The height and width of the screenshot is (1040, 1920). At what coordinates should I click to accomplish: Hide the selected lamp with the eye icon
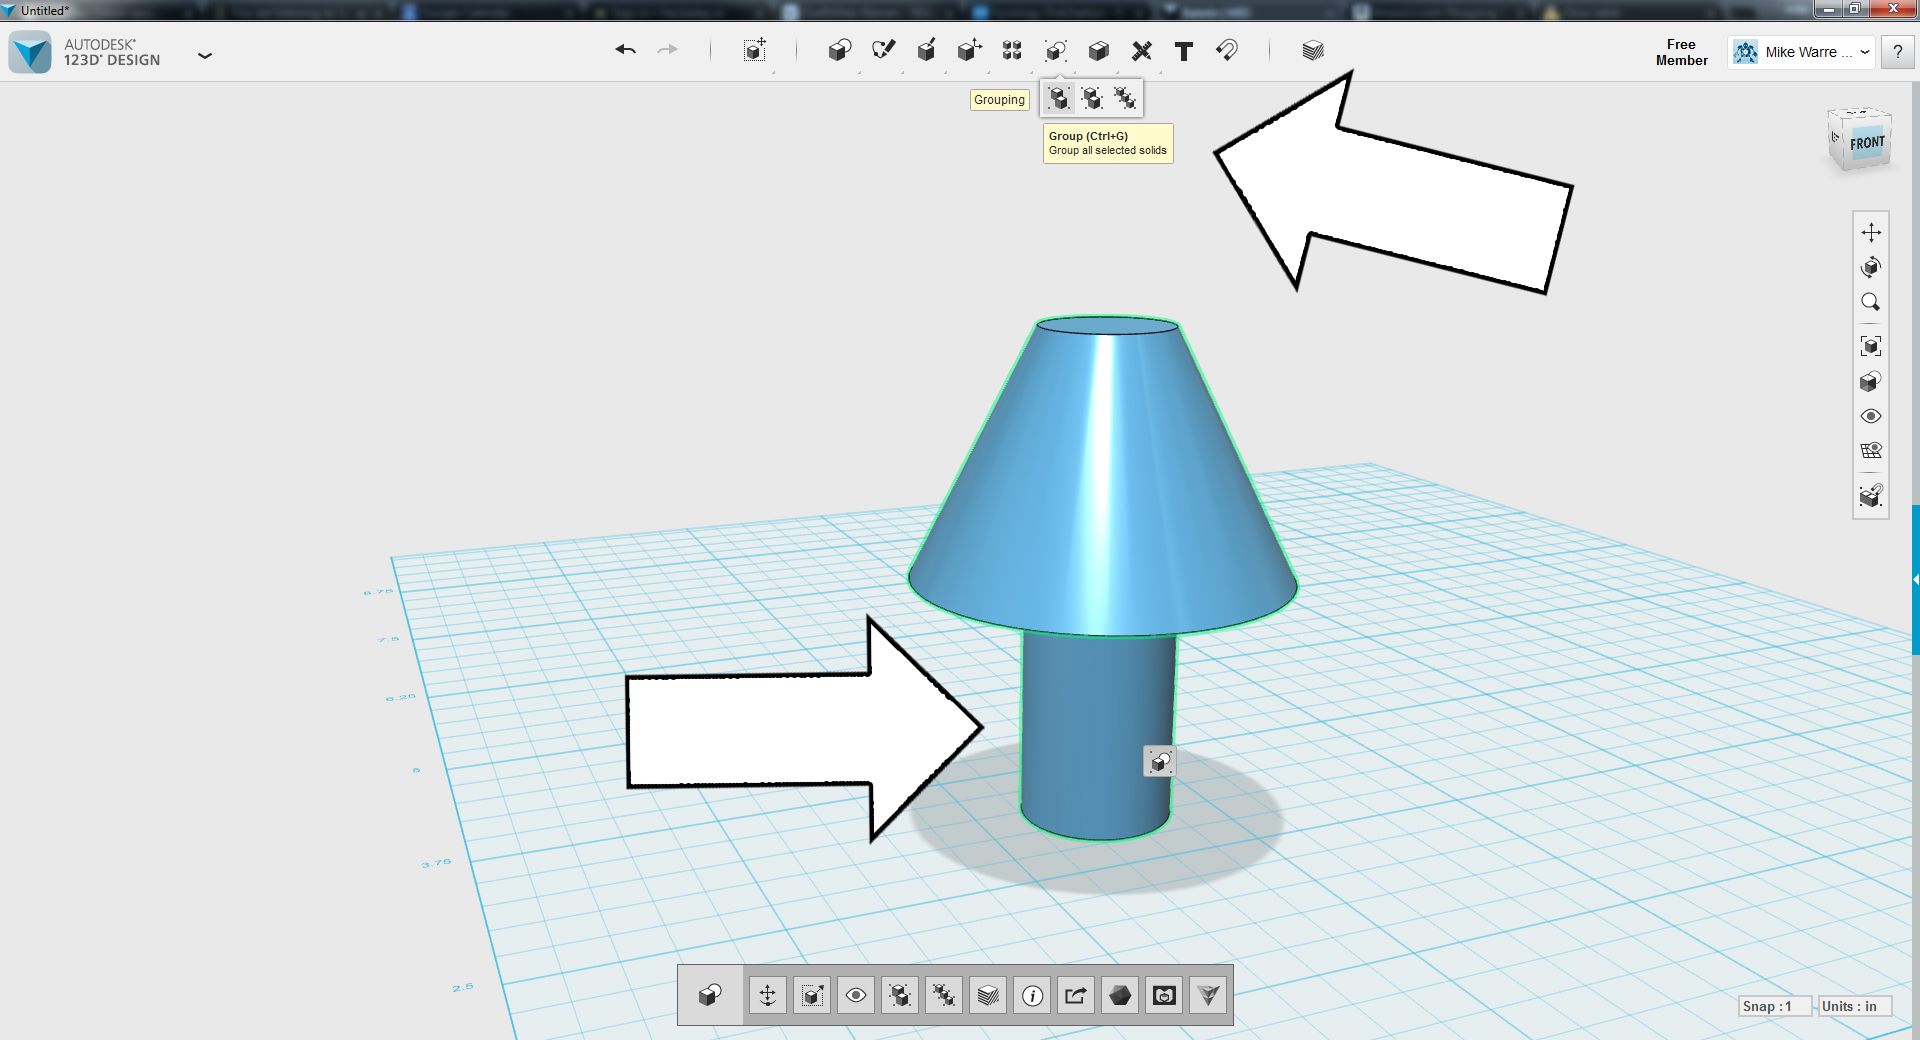coord(855,995)
